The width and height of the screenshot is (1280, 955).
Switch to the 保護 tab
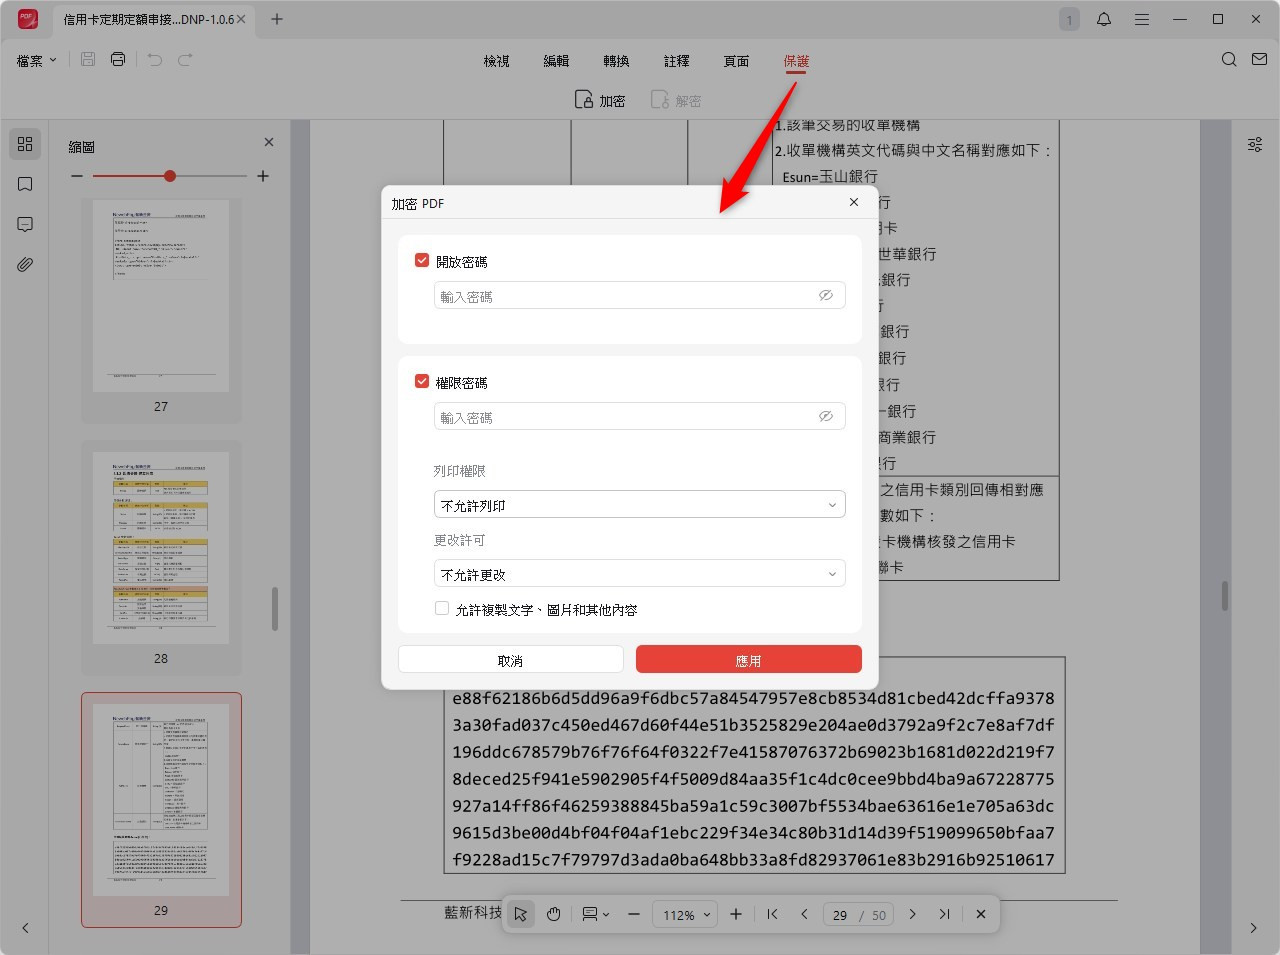click(797, 61)
